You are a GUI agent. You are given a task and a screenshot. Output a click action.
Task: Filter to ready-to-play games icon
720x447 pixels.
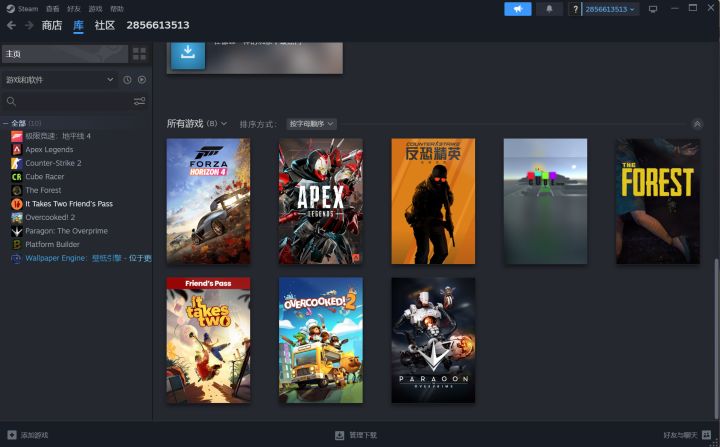point(142,80)
